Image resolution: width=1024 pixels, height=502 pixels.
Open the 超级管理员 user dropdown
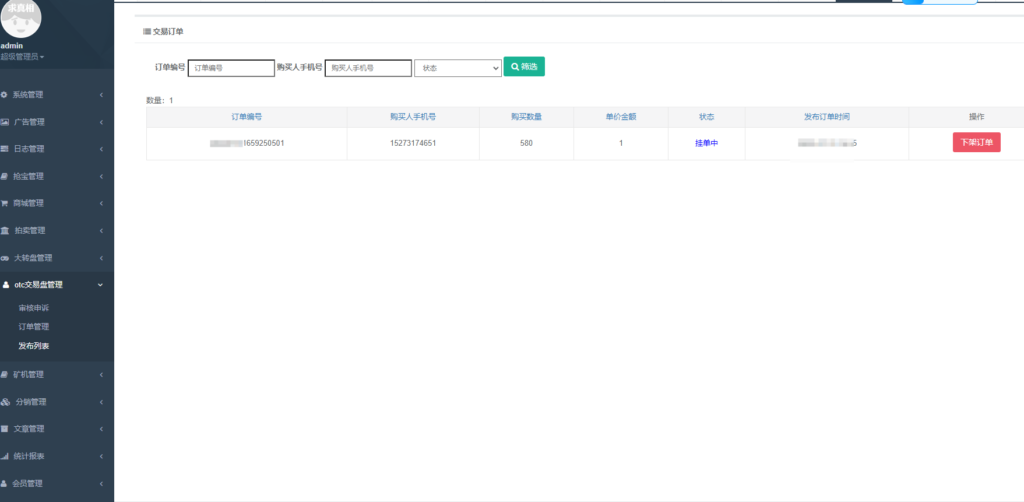22,57
